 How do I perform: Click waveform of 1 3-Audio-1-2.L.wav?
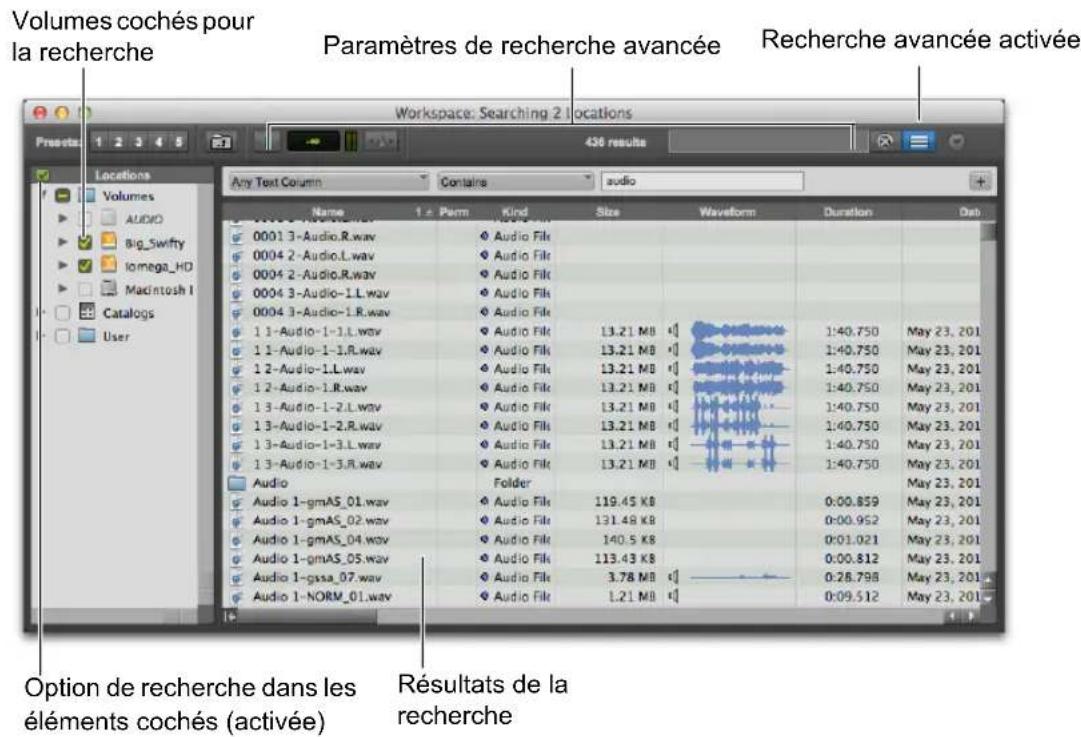click(x=739, y=407)
